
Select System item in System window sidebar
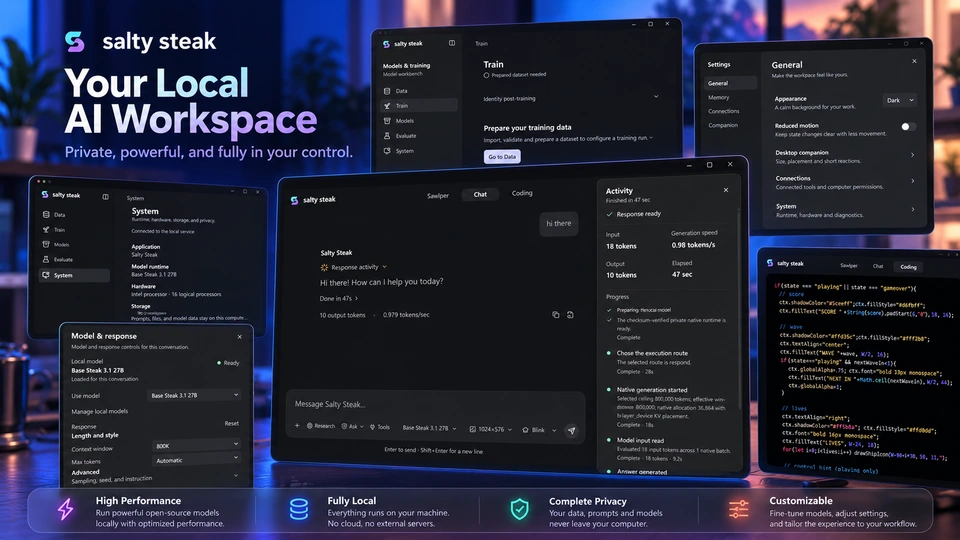pos(75,275)
